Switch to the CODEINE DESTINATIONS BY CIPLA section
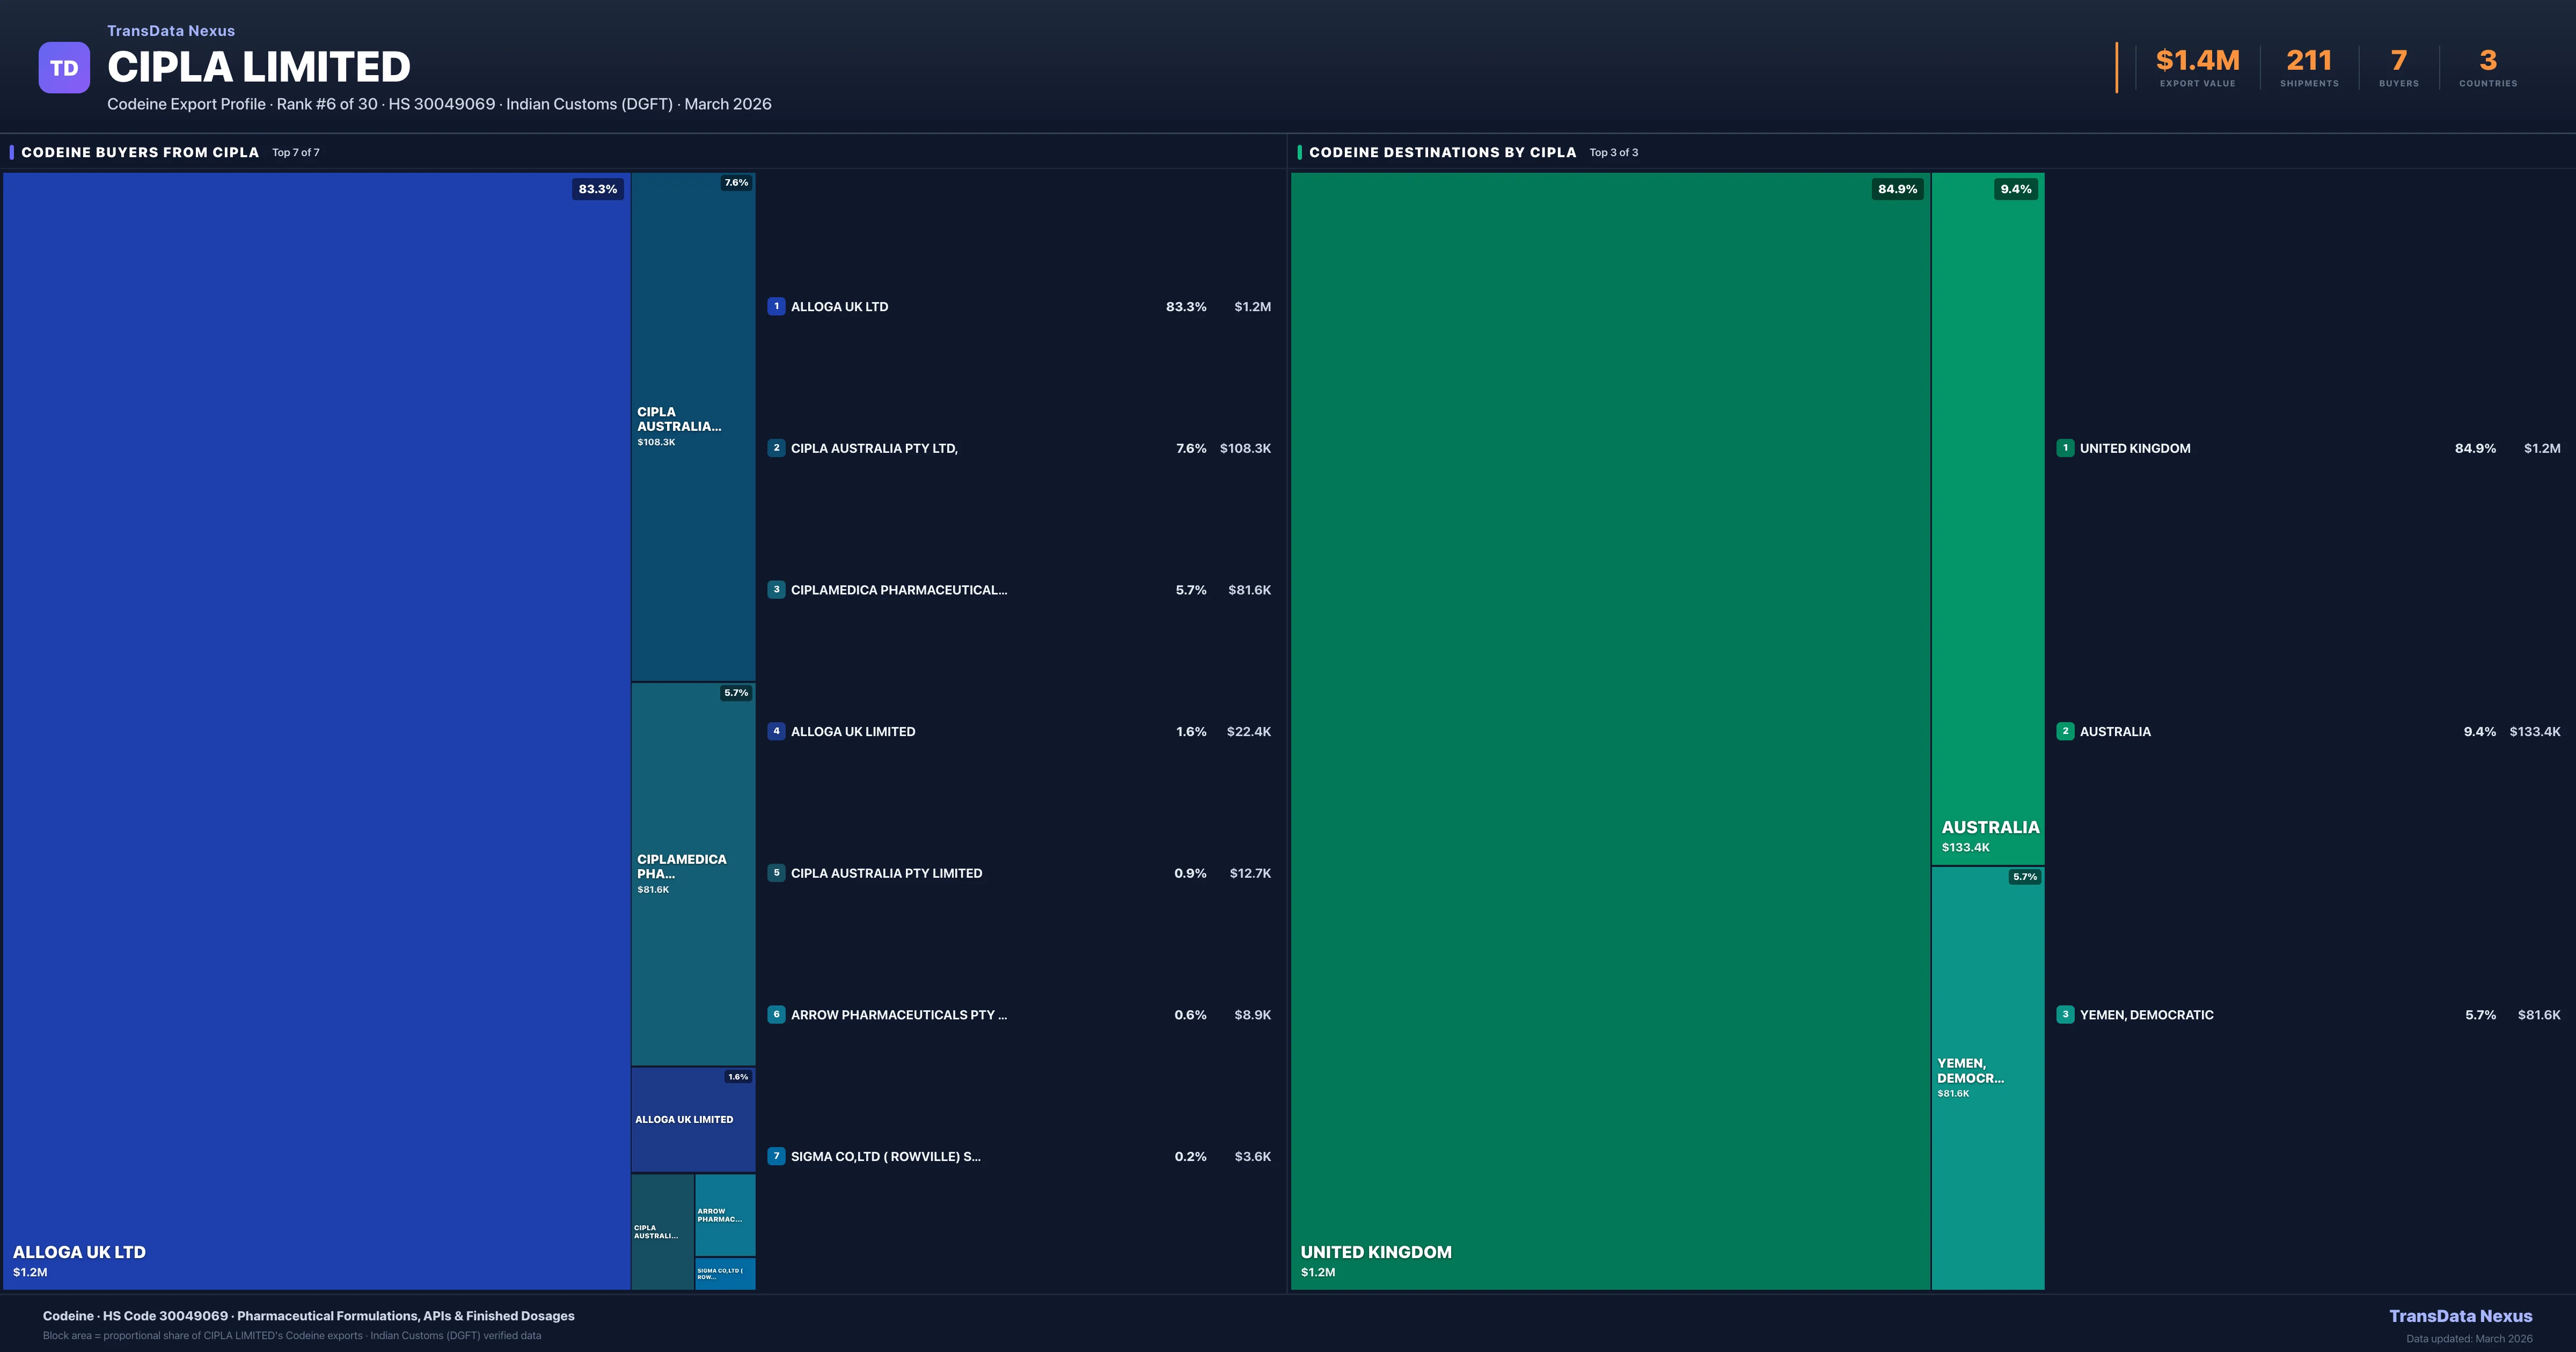This screenshot has height=1352, width=2576. pyautogui.click(x=1443, y=152)
